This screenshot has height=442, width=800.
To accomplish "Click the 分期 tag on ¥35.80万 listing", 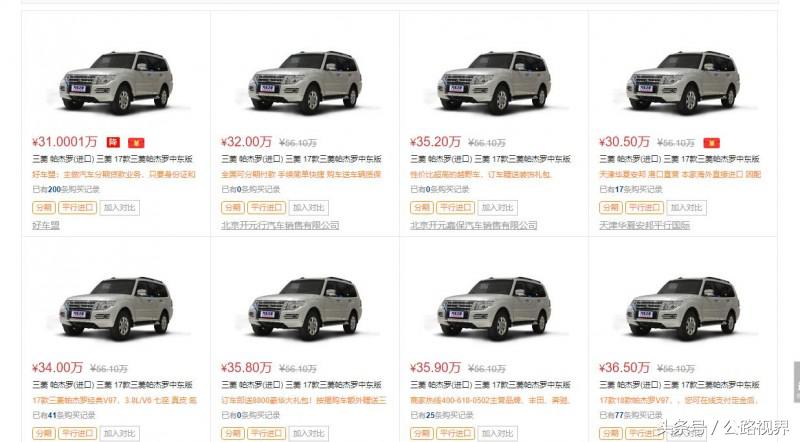I will (233, 433).
